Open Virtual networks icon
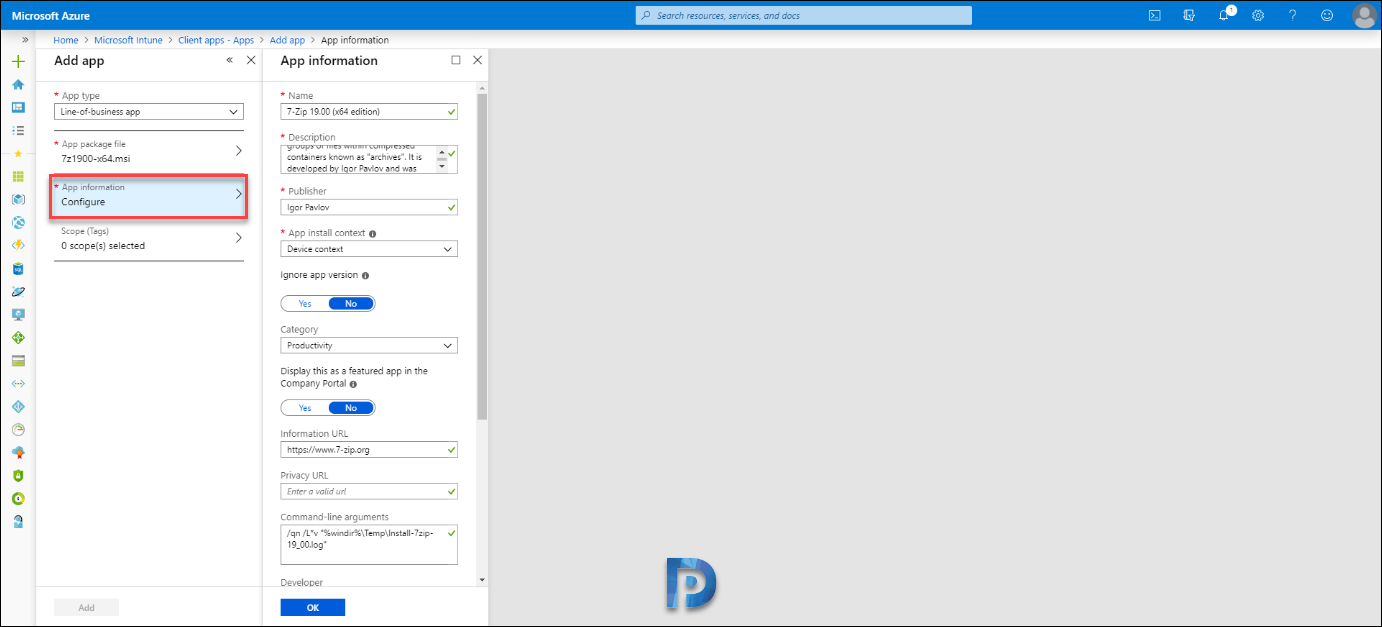 (x=18, y=383)
